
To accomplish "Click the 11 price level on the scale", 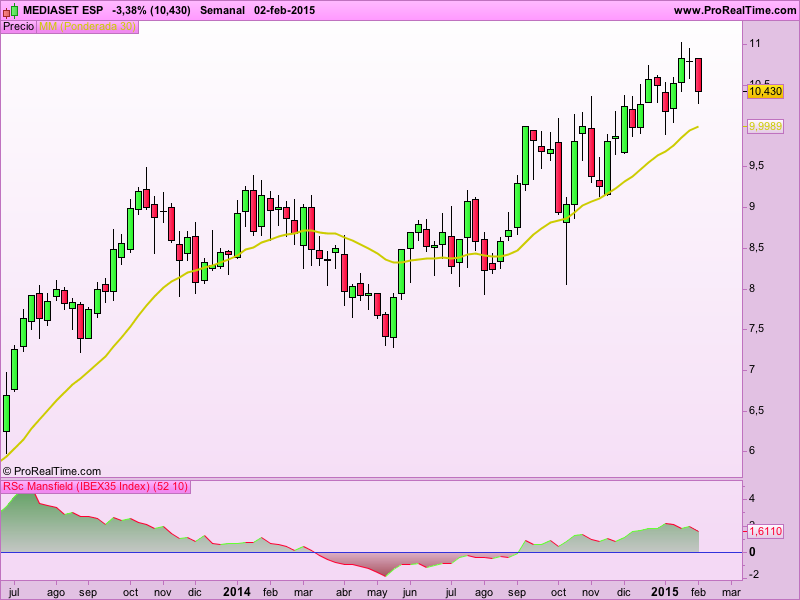I will pyautogui.click(x=755, y=43).
